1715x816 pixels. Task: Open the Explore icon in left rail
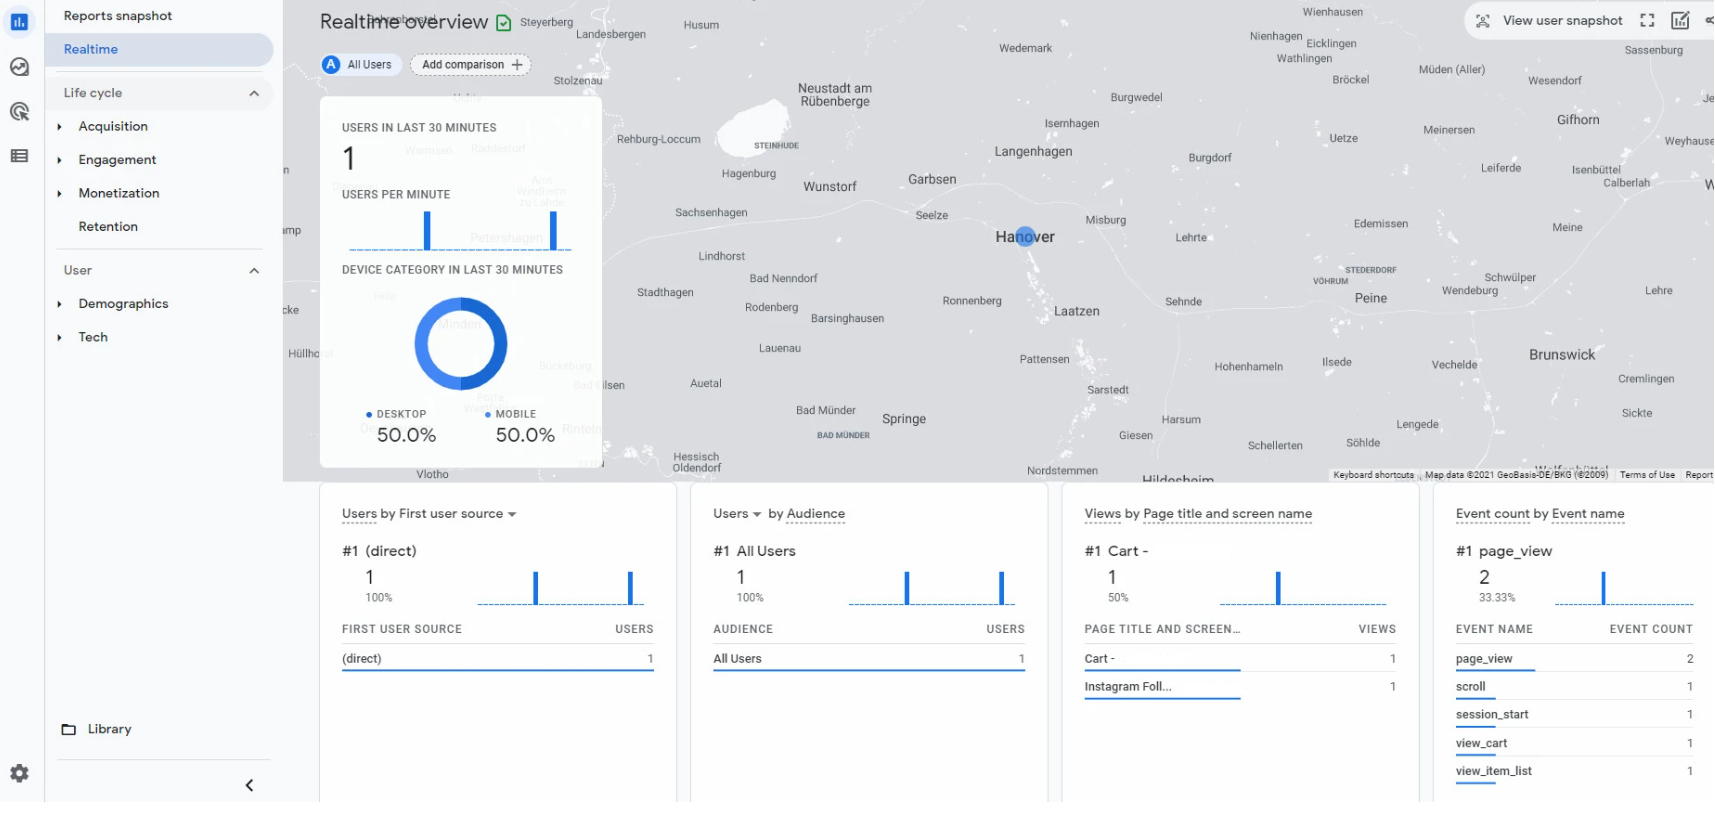19,67
